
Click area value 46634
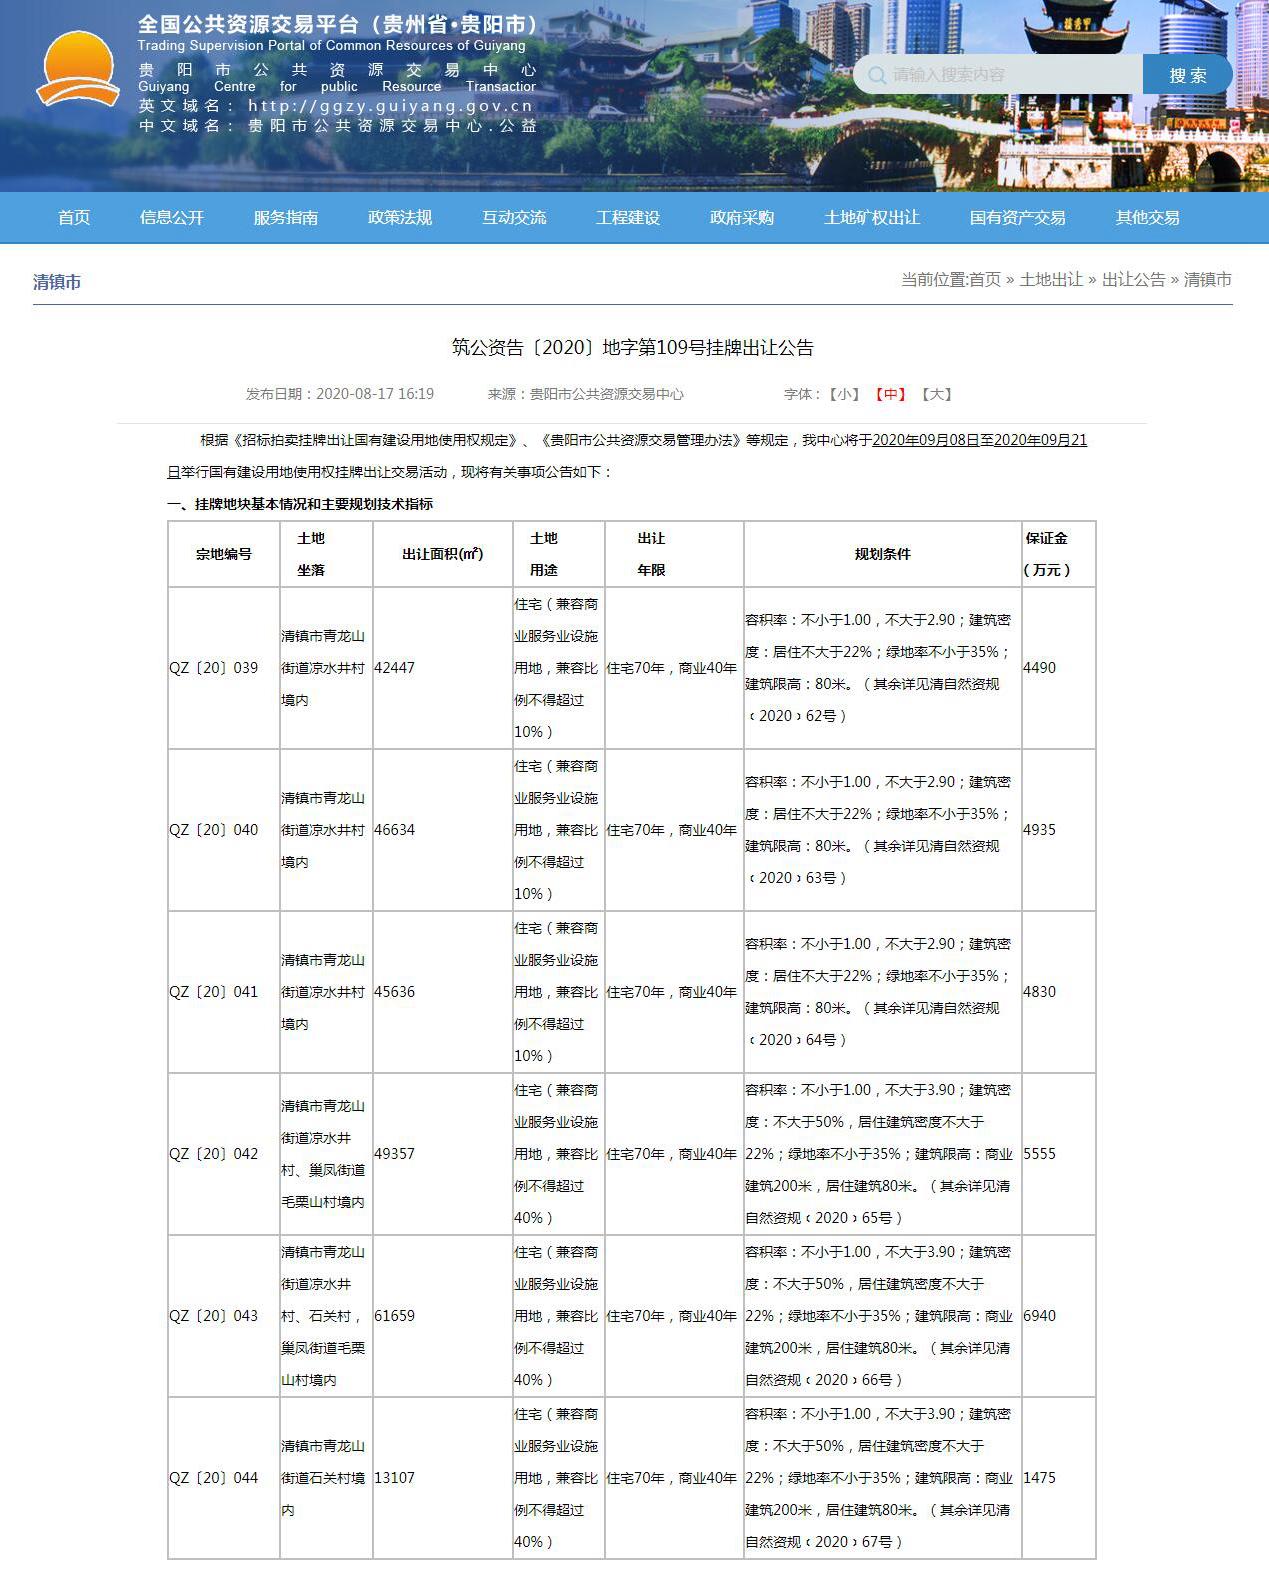[x=395, y=830]
